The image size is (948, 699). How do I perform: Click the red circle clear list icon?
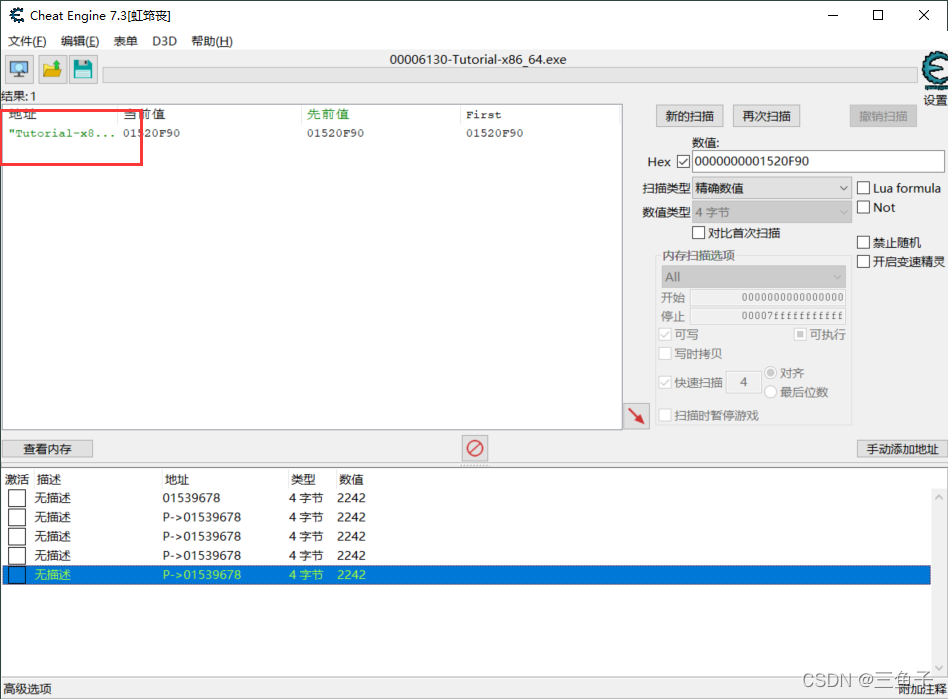(x=475, y=449)
